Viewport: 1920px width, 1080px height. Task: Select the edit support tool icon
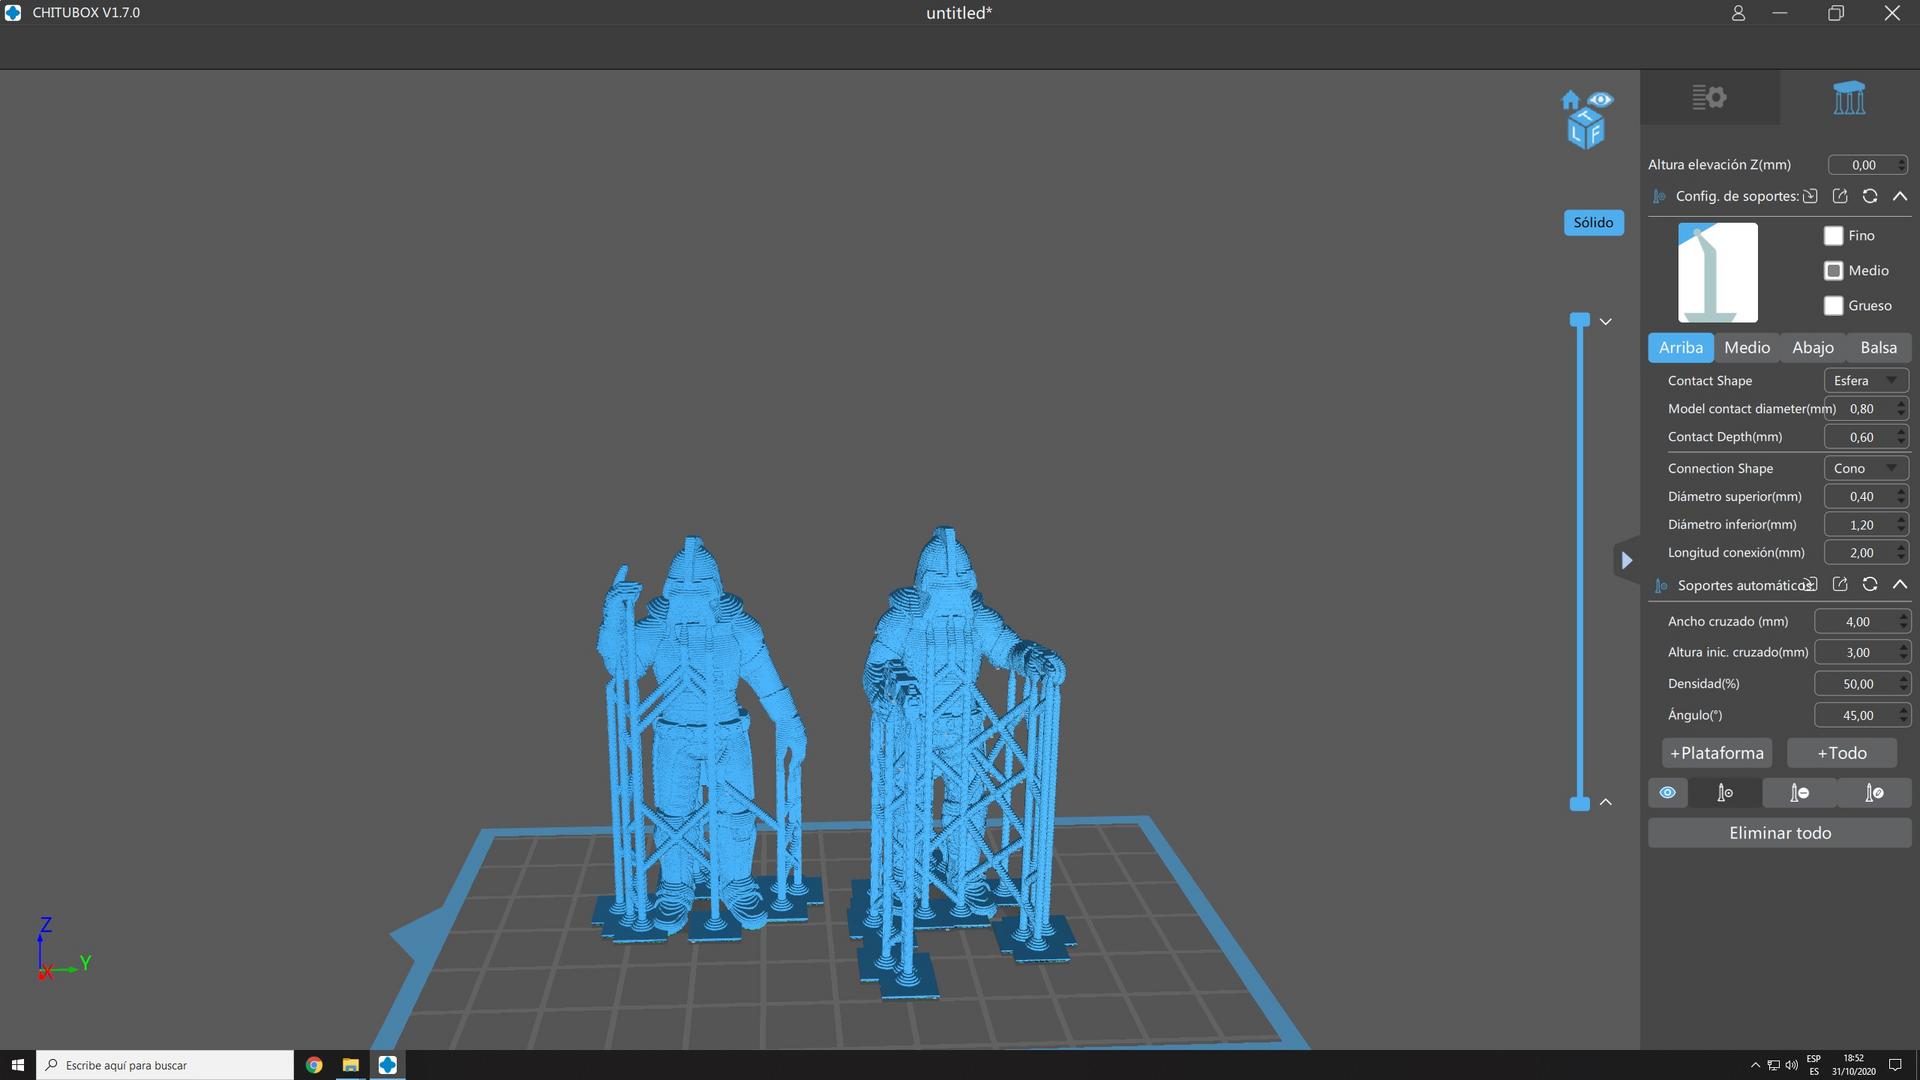point(1874,793)
